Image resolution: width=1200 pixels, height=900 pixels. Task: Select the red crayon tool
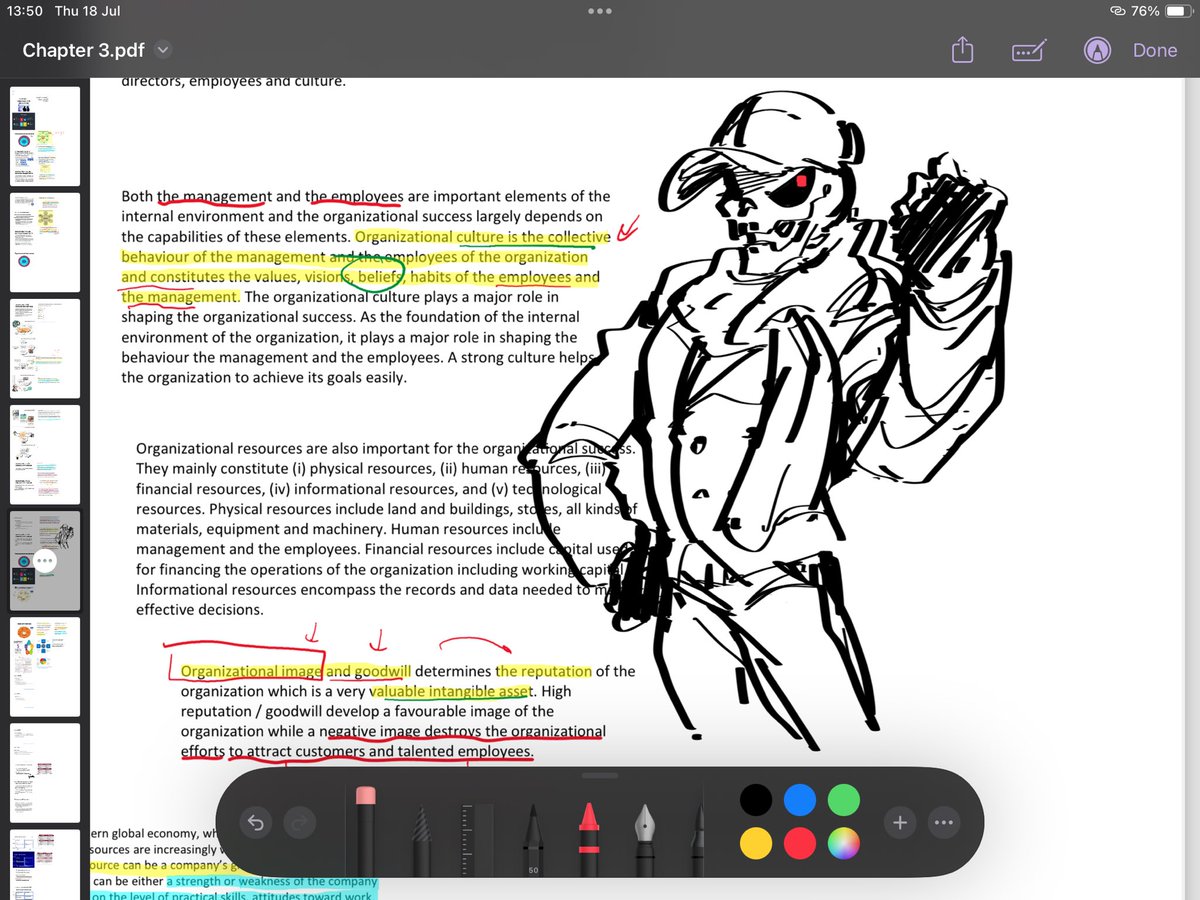[x=589, y=838]
